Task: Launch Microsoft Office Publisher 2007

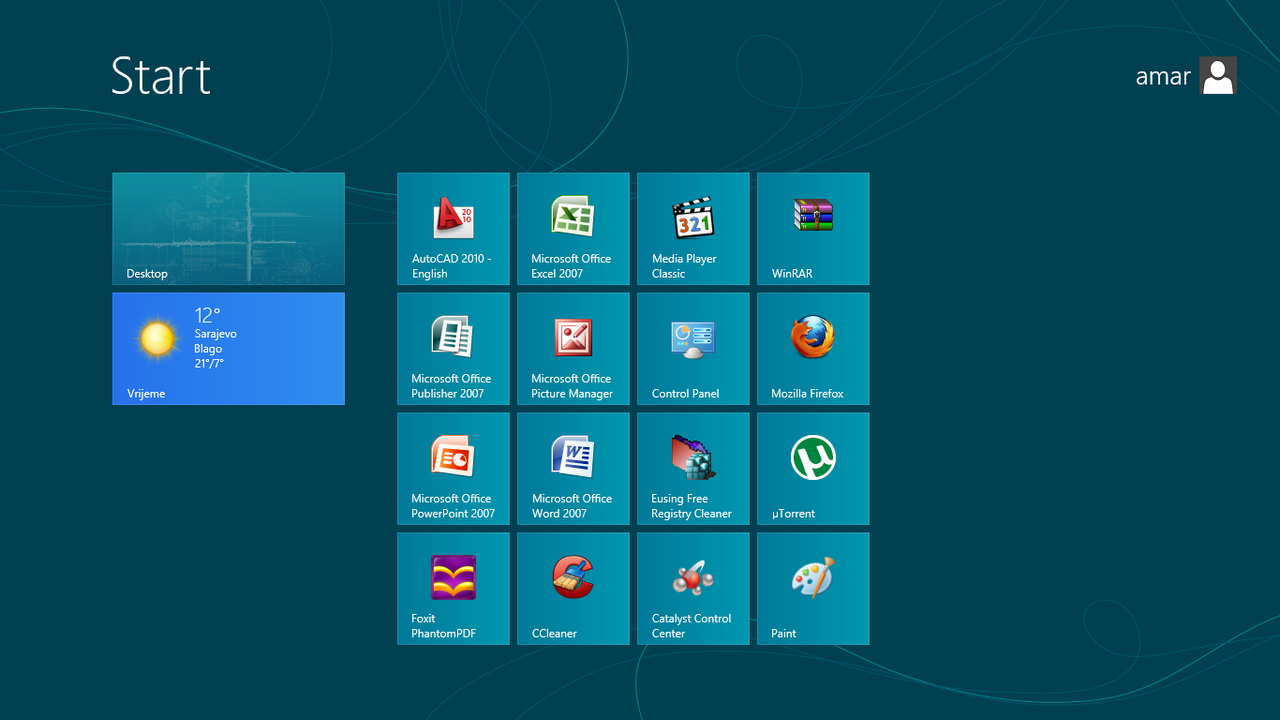Action: pyautogui.click(x=453, y=349)
